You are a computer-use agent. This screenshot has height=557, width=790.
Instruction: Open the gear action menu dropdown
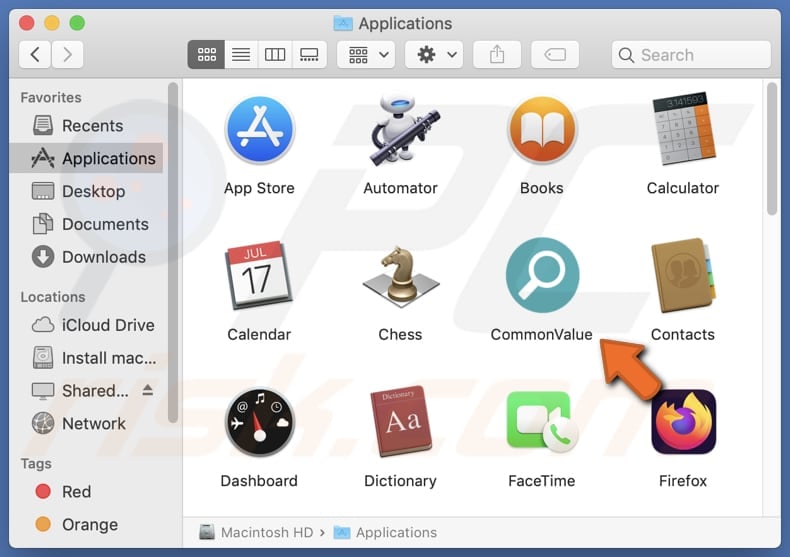coord(434,54)
